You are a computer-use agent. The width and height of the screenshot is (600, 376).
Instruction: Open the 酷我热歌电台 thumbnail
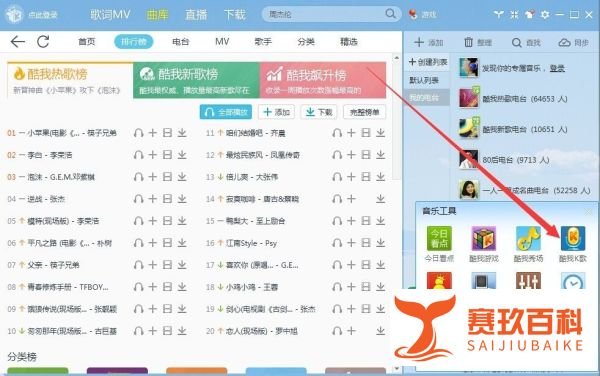pos(469,98)
